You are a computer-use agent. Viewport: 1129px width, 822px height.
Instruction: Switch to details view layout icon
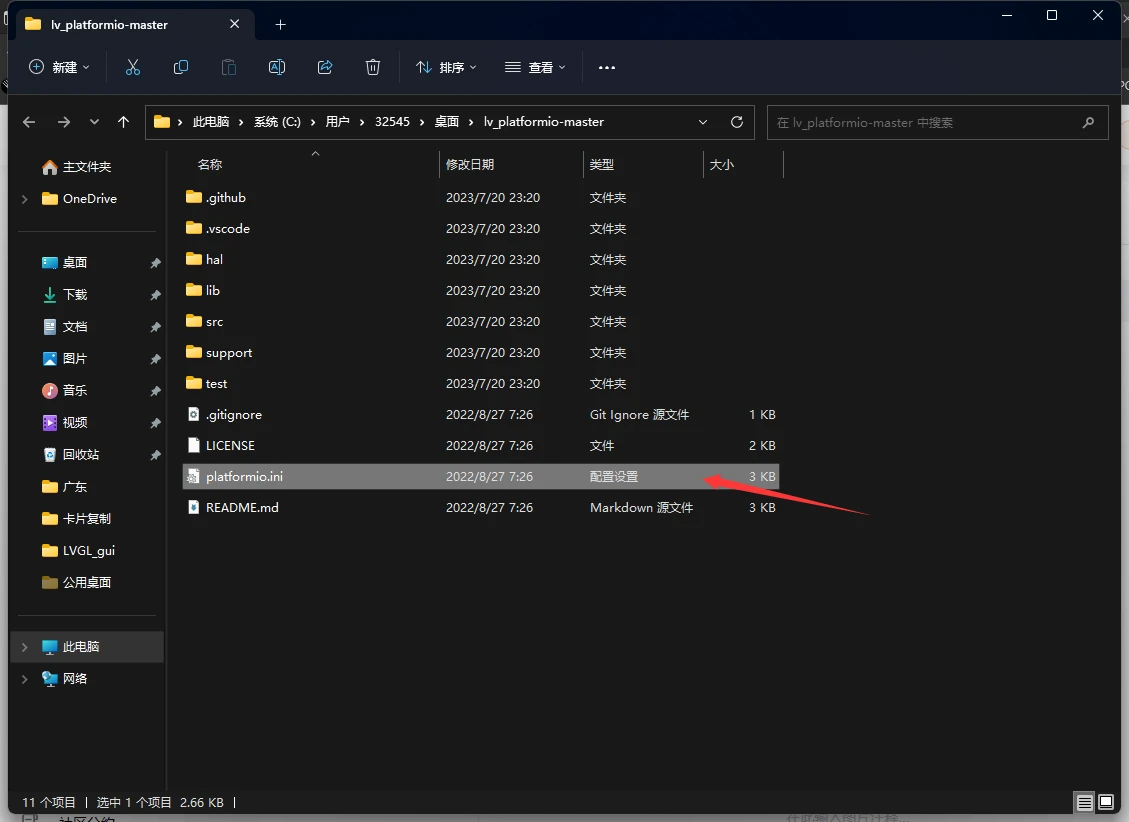click(x=1084, y=802)
